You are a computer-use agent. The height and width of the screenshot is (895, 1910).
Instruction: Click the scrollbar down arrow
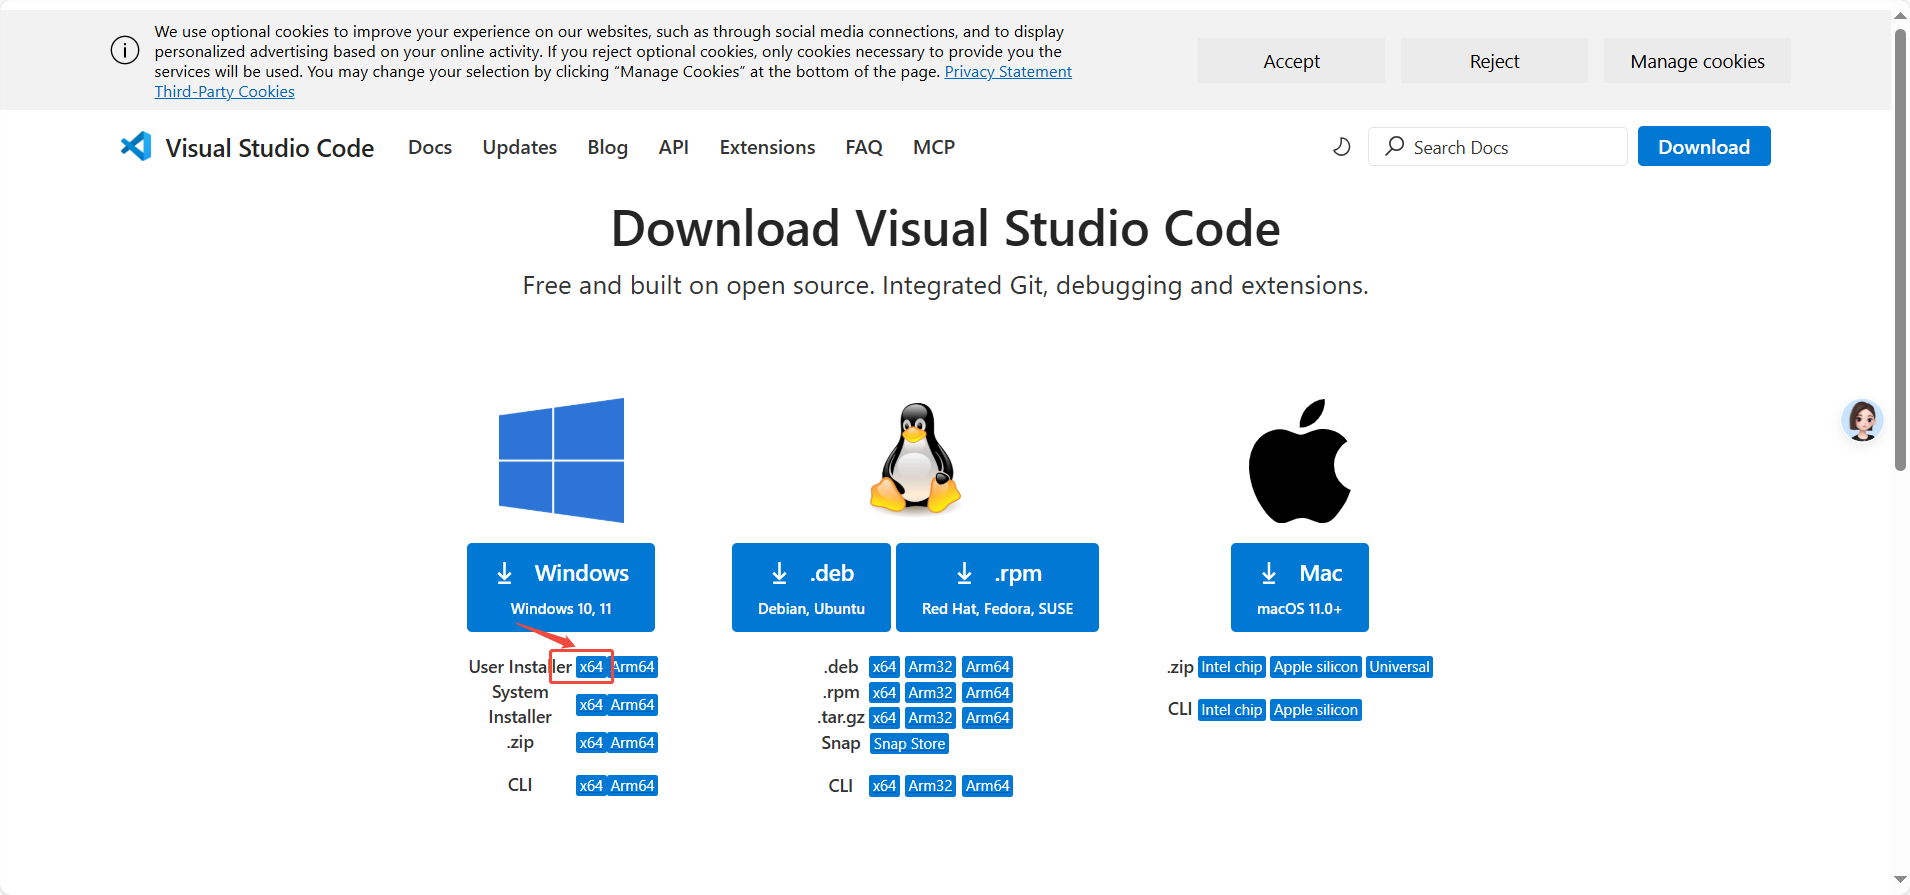(1900, 880)
